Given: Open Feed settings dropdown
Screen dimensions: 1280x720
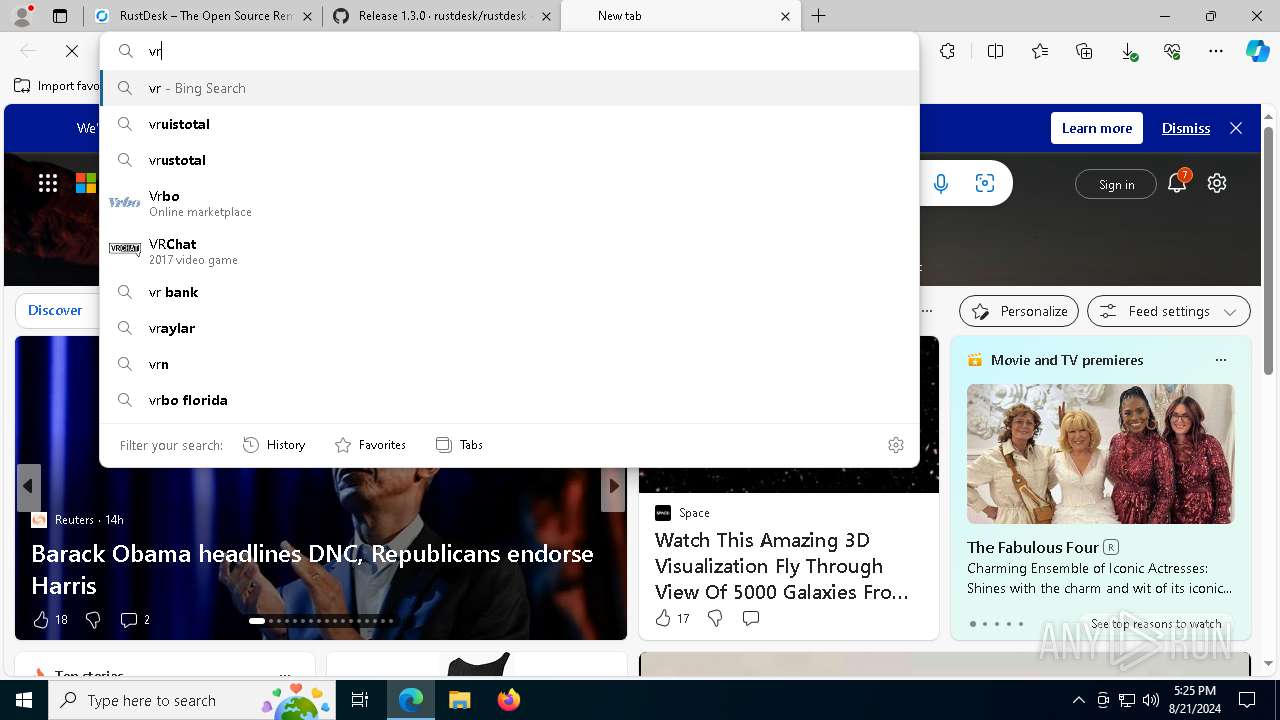Looking at the screenshot, I should (1168, 311).
